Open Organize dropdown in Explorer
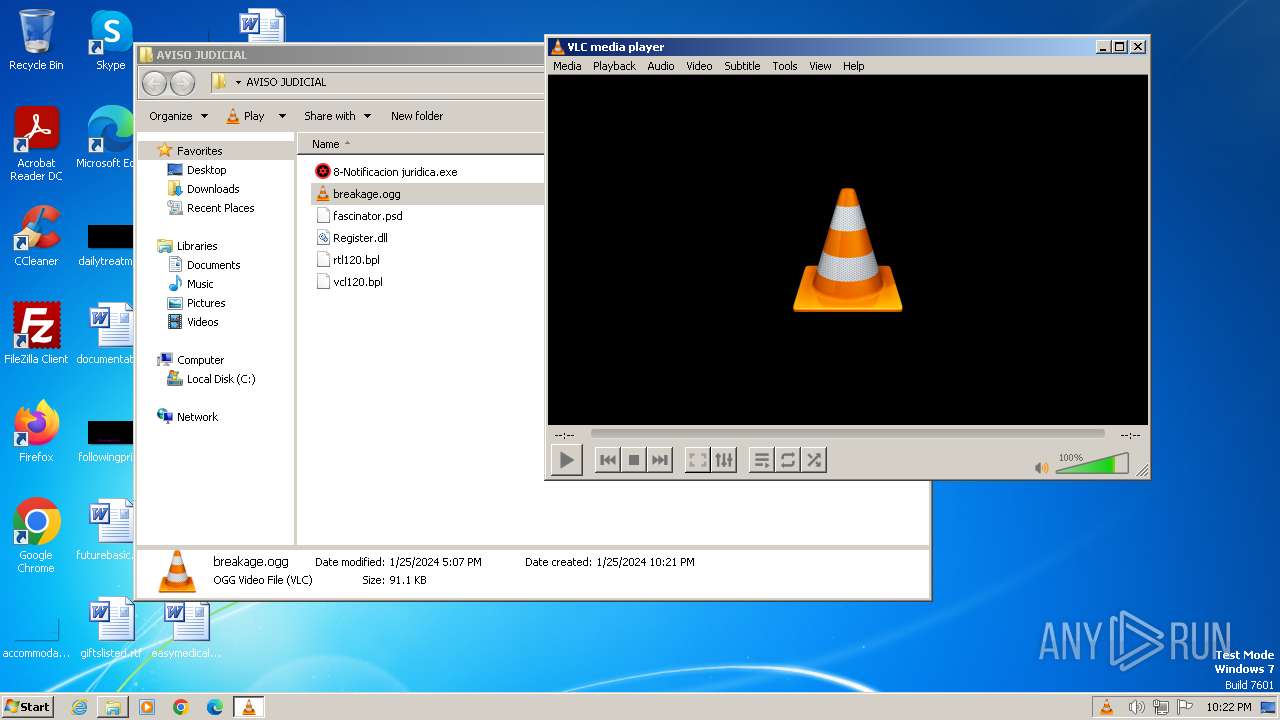Viewport: 1280px width, 720px height. pos(178,116)
